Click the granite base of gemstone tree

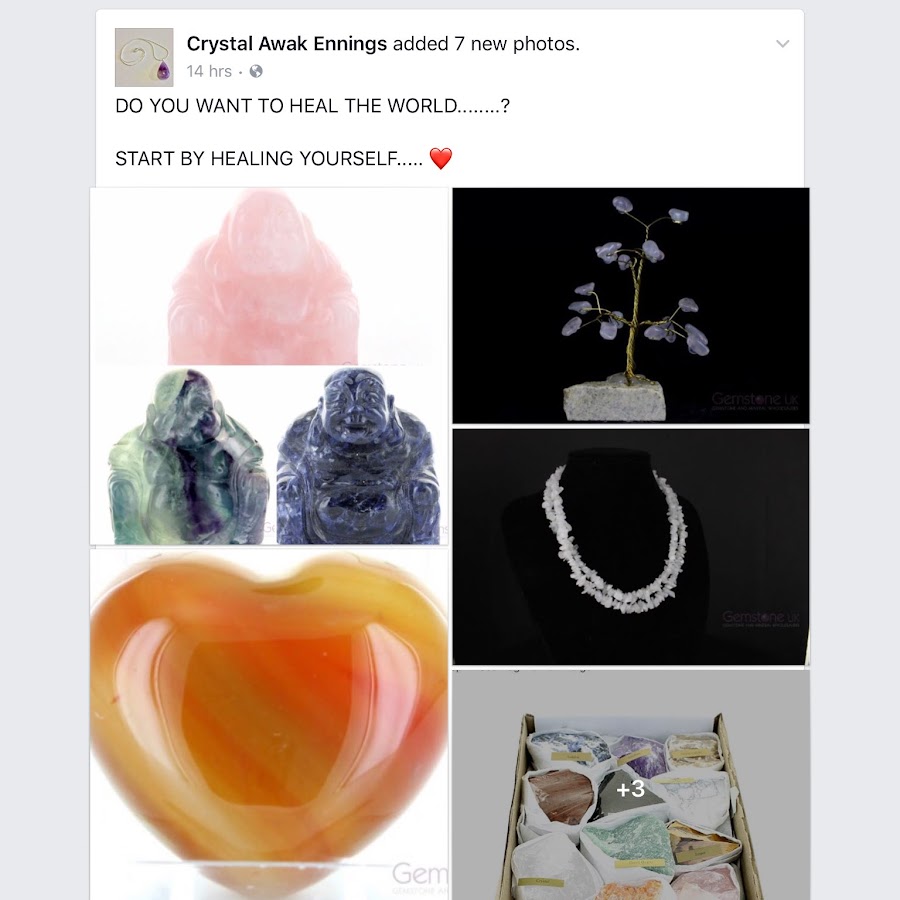[615, 401]
